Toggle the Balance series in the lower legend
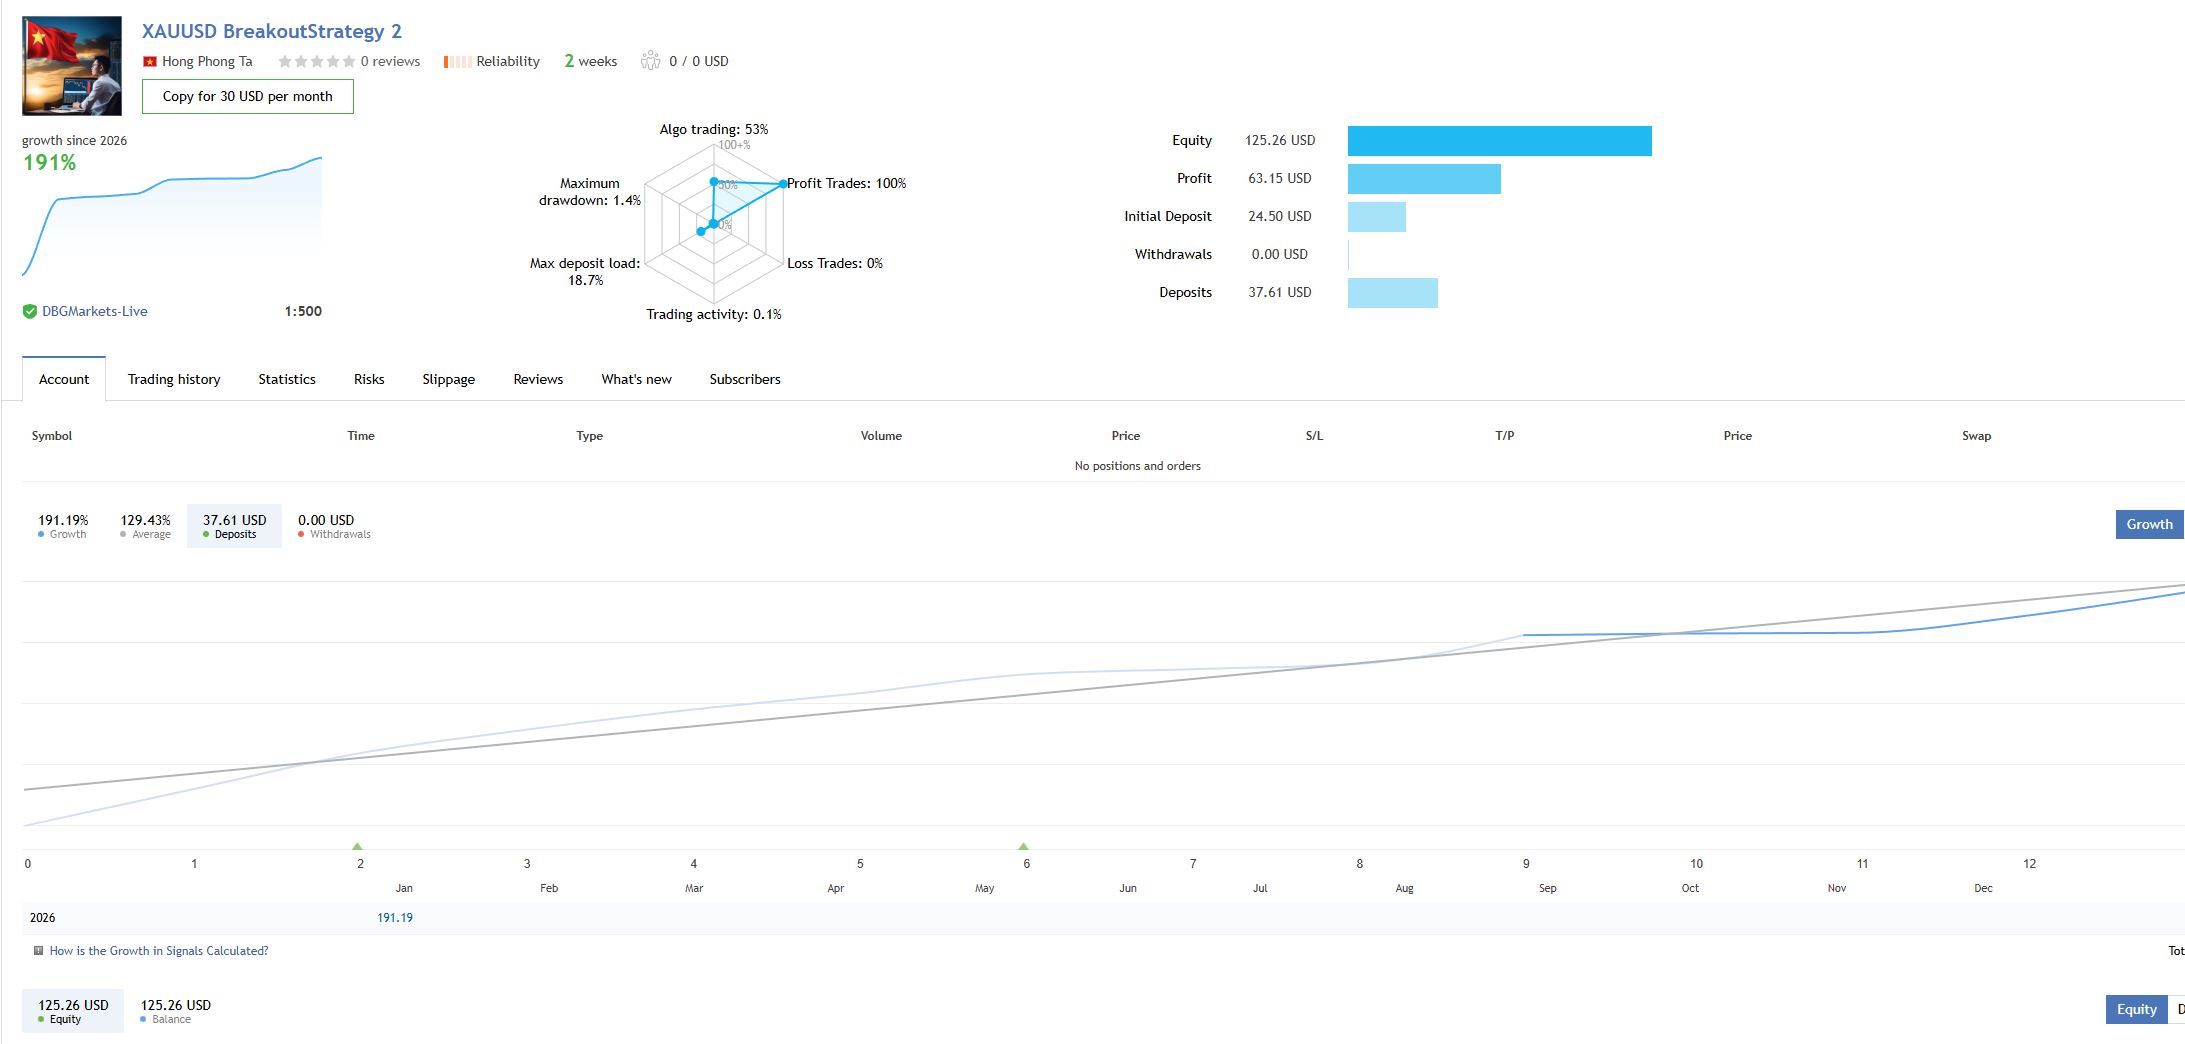 coord(175,1011)
